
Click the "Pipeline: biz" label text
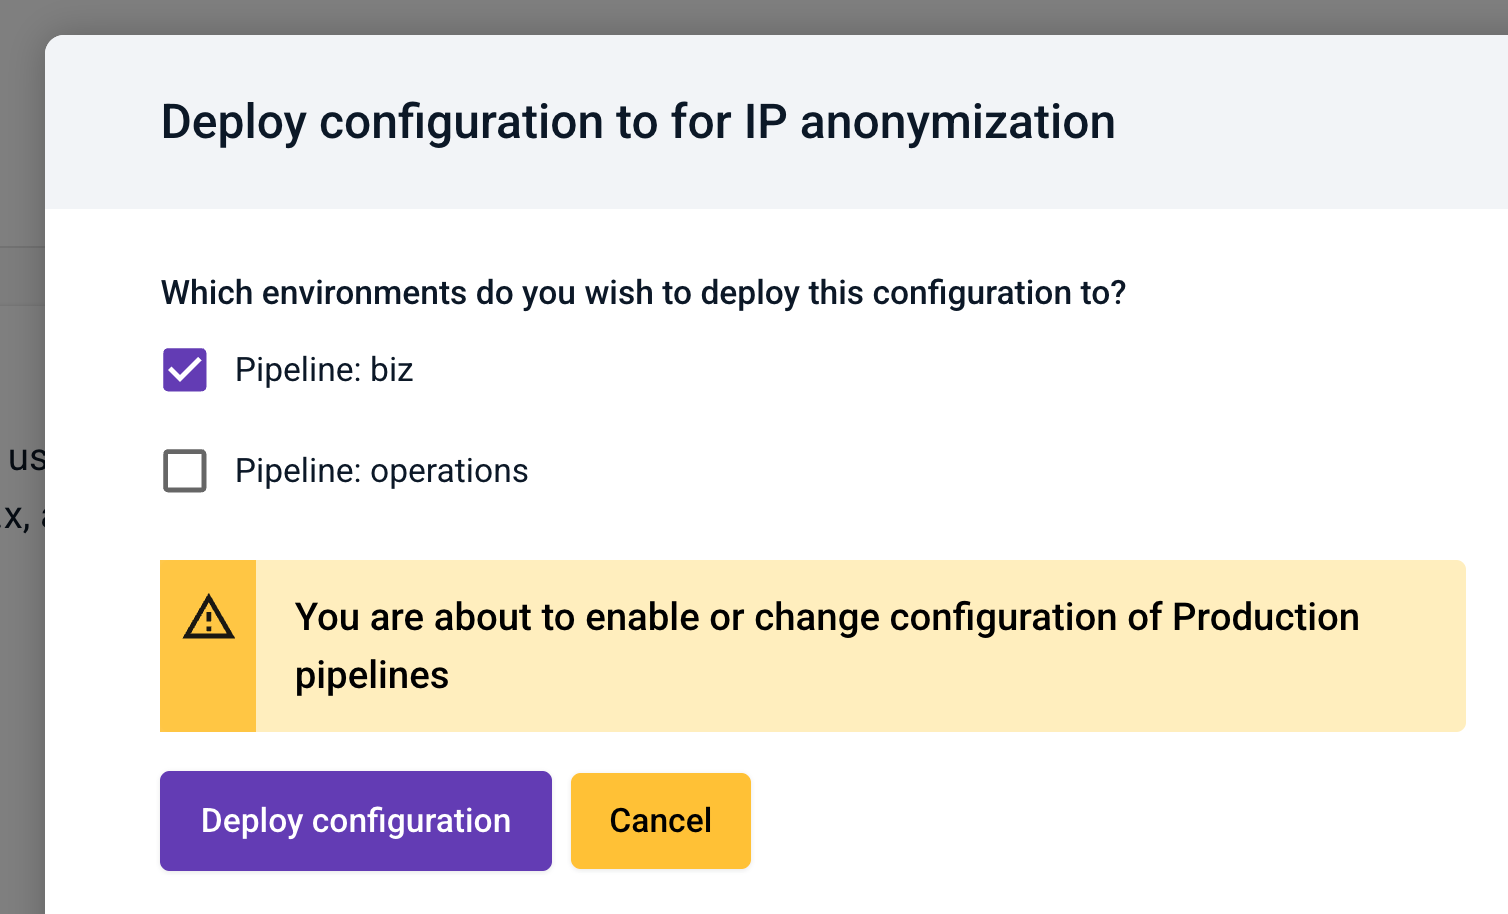323,370
